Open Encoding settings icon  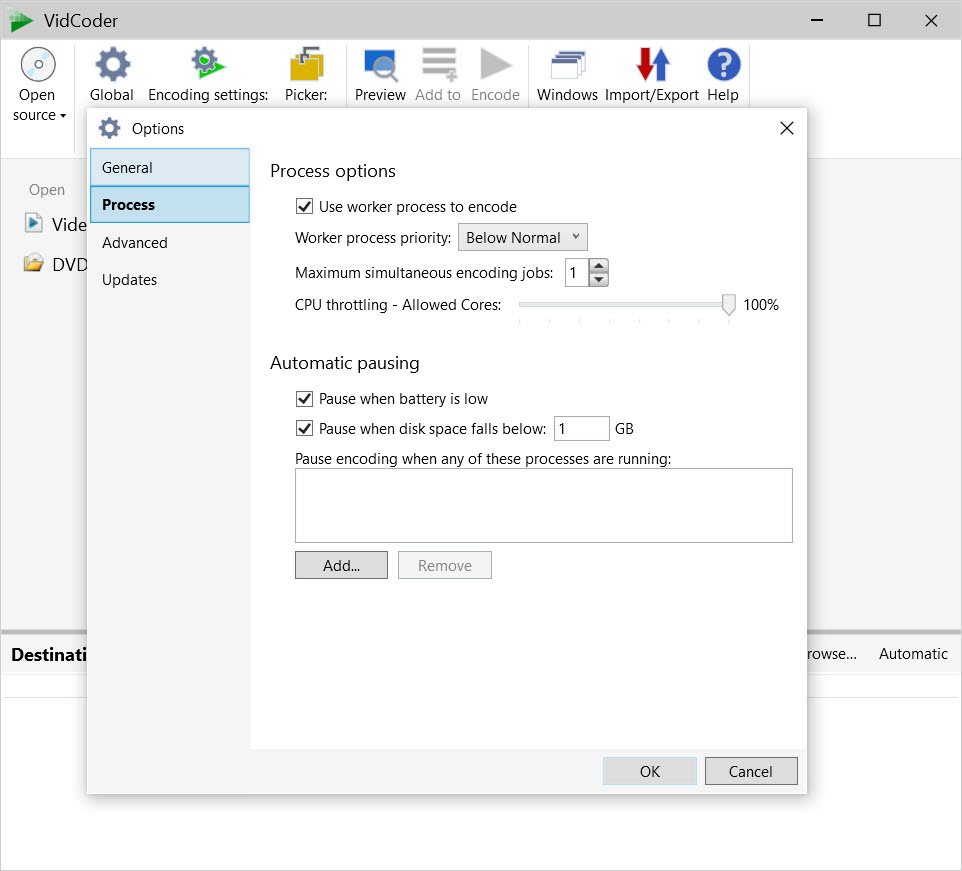coord(207,63)
